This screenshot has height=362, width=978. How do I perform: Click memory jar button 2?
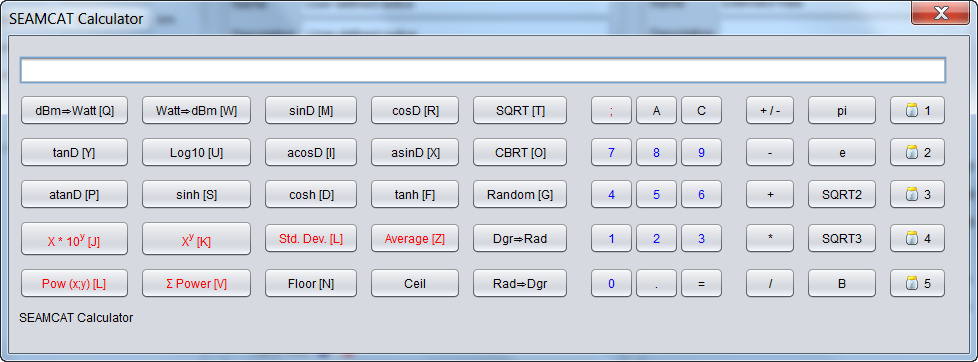917,152
